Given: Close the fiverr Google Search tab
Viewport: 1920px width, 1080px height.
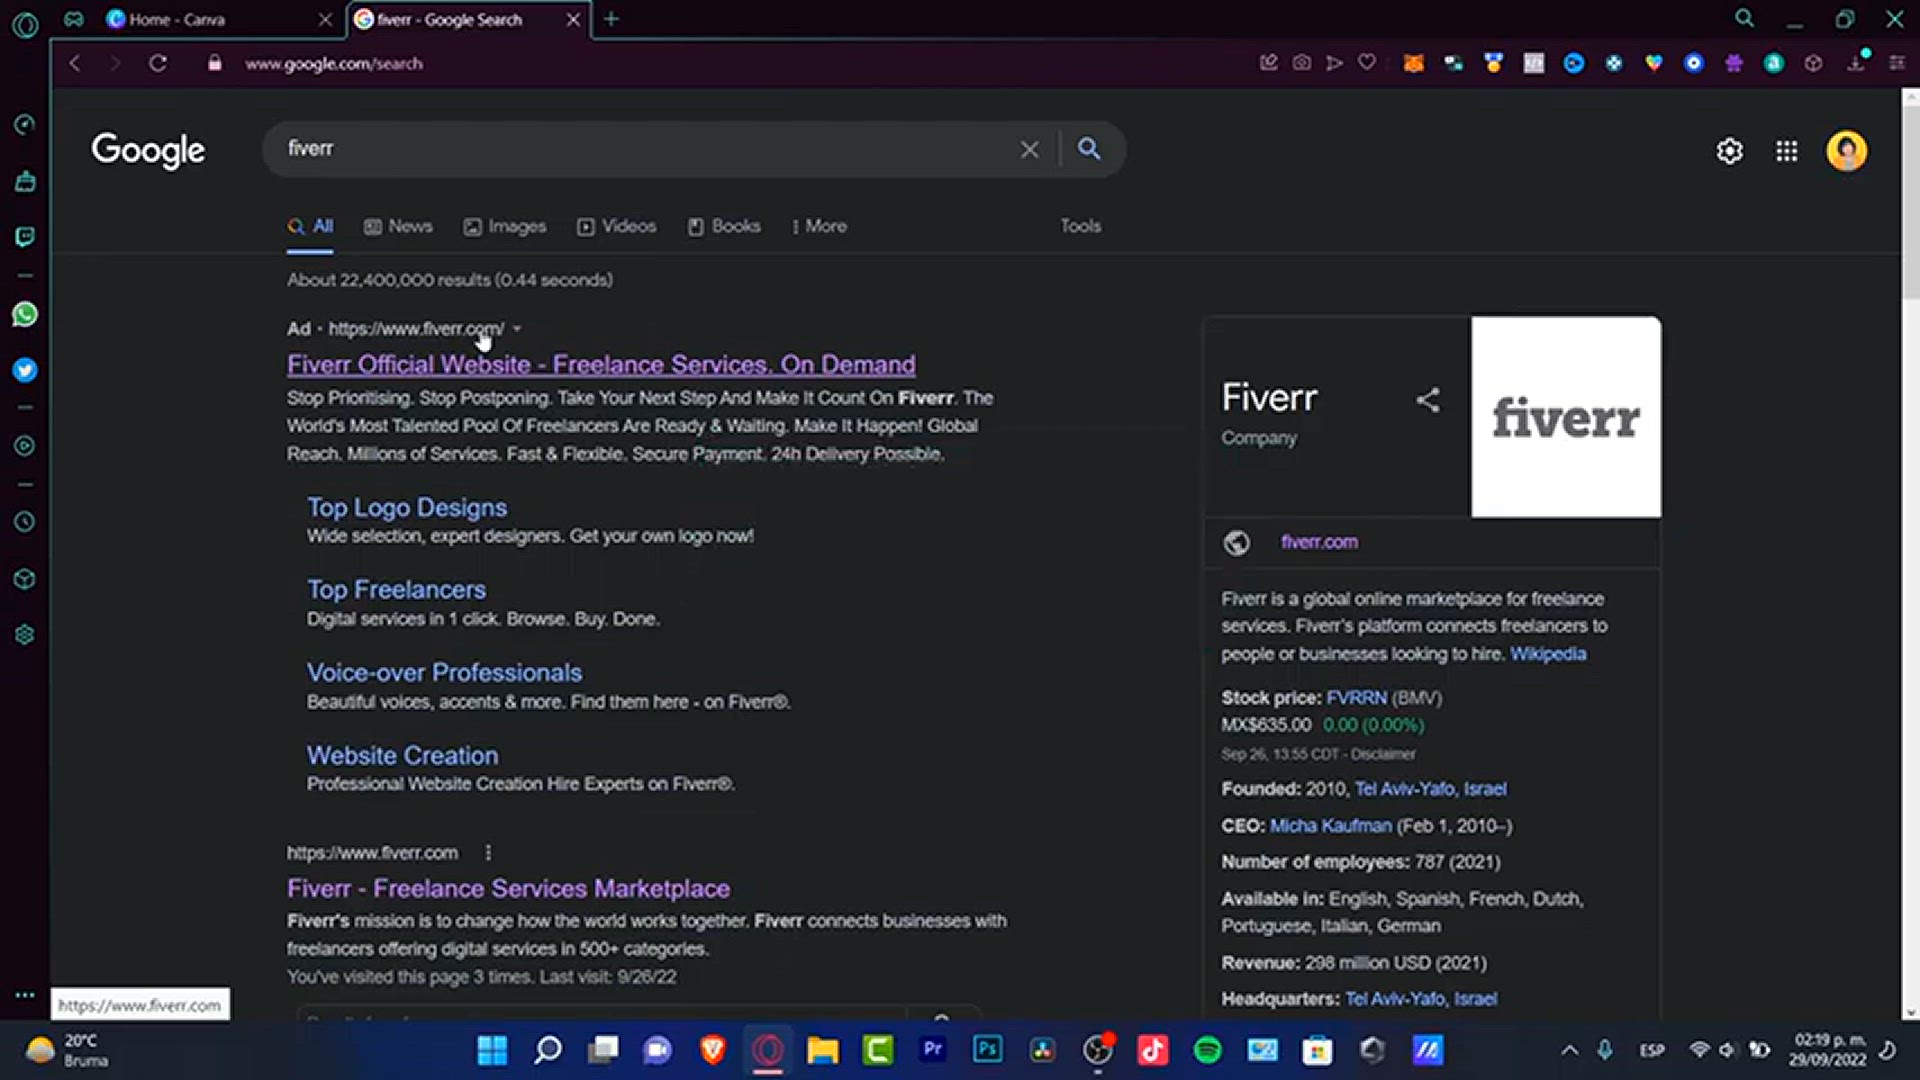Looking at the screenshot, I should 573,19.
